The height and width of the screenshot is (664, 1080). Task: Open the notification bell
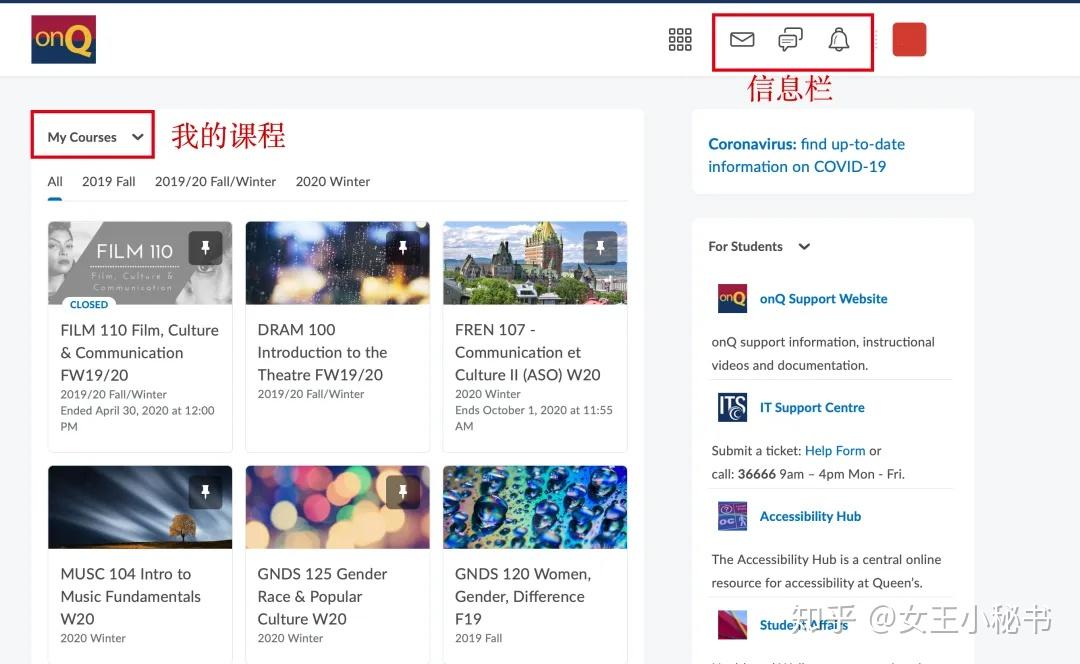(838, 40)
